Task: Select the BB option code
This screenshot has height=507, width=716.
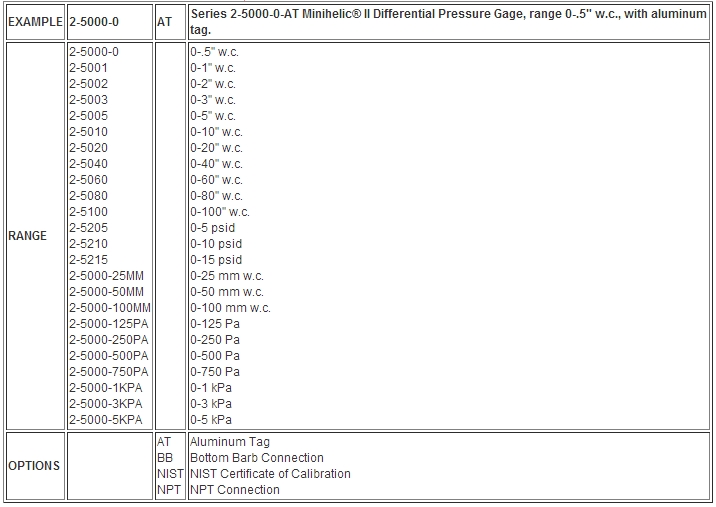Action: click(165, 458)
